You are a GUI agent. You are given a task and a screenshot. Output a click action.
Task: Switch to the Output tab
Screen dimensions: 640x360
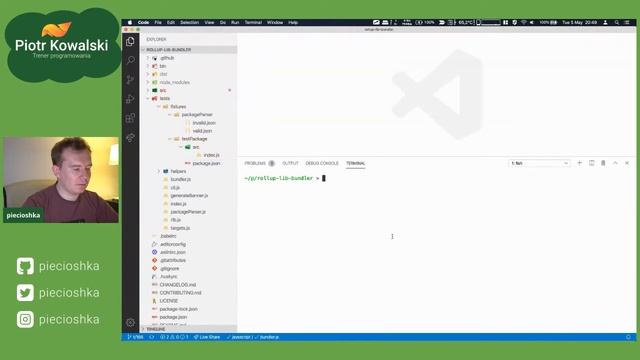point(290,163)
